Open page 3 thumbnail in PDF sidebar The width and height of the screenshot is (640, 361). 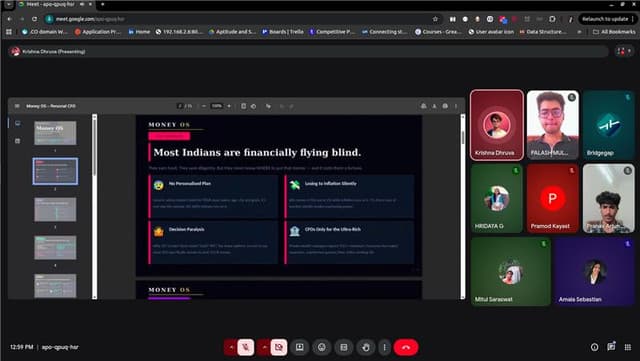(55, 209)
